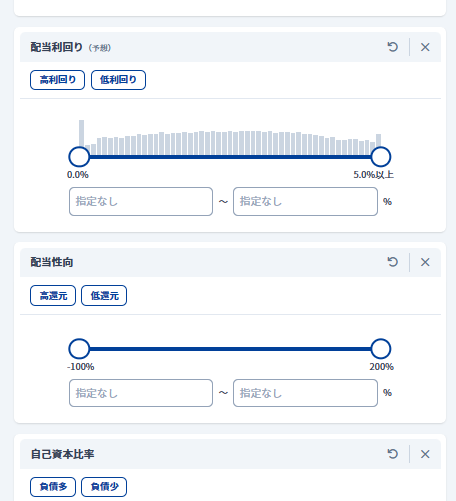Pick the 負債多 preset

coord(53,487)
